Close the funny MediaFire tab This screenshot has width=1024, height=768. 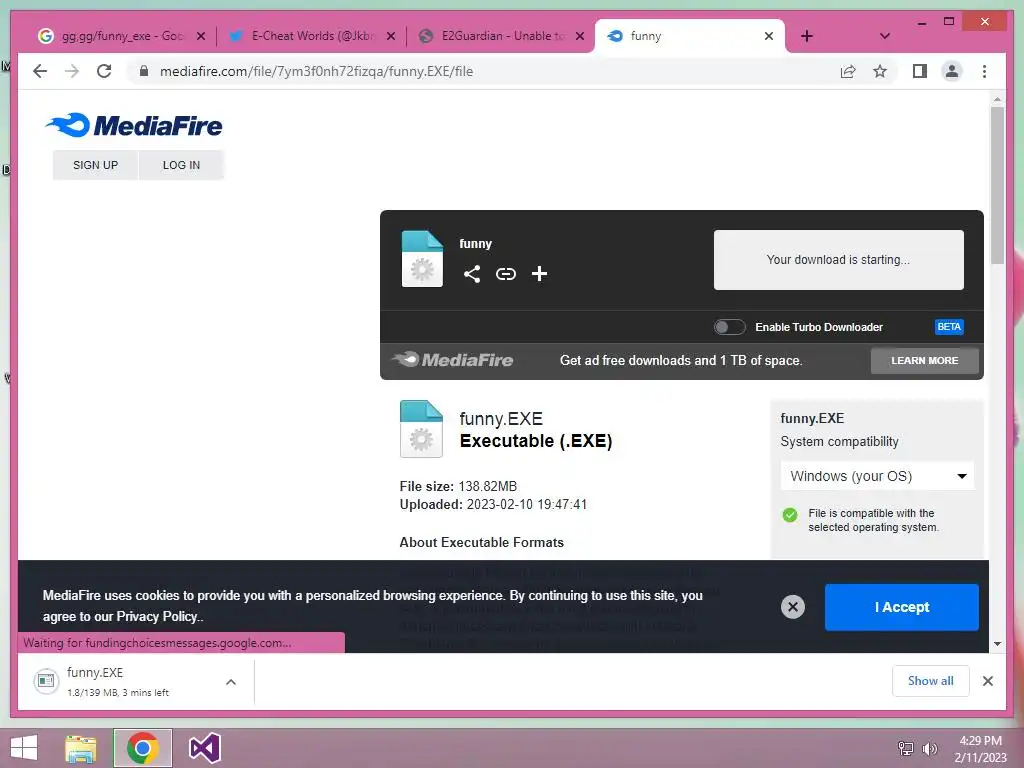click(x=769, y=36)
